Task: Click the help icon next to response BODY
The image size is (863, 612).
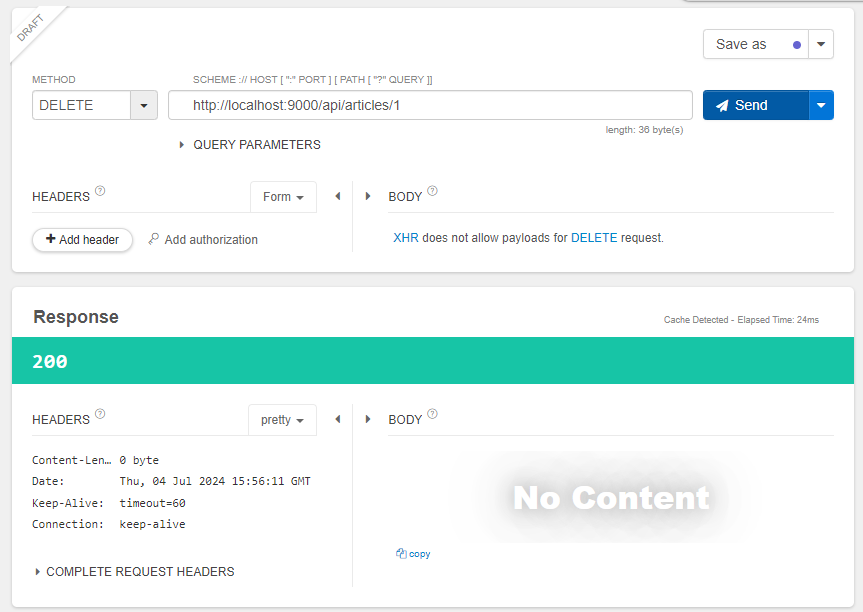Action: (433, 414)
